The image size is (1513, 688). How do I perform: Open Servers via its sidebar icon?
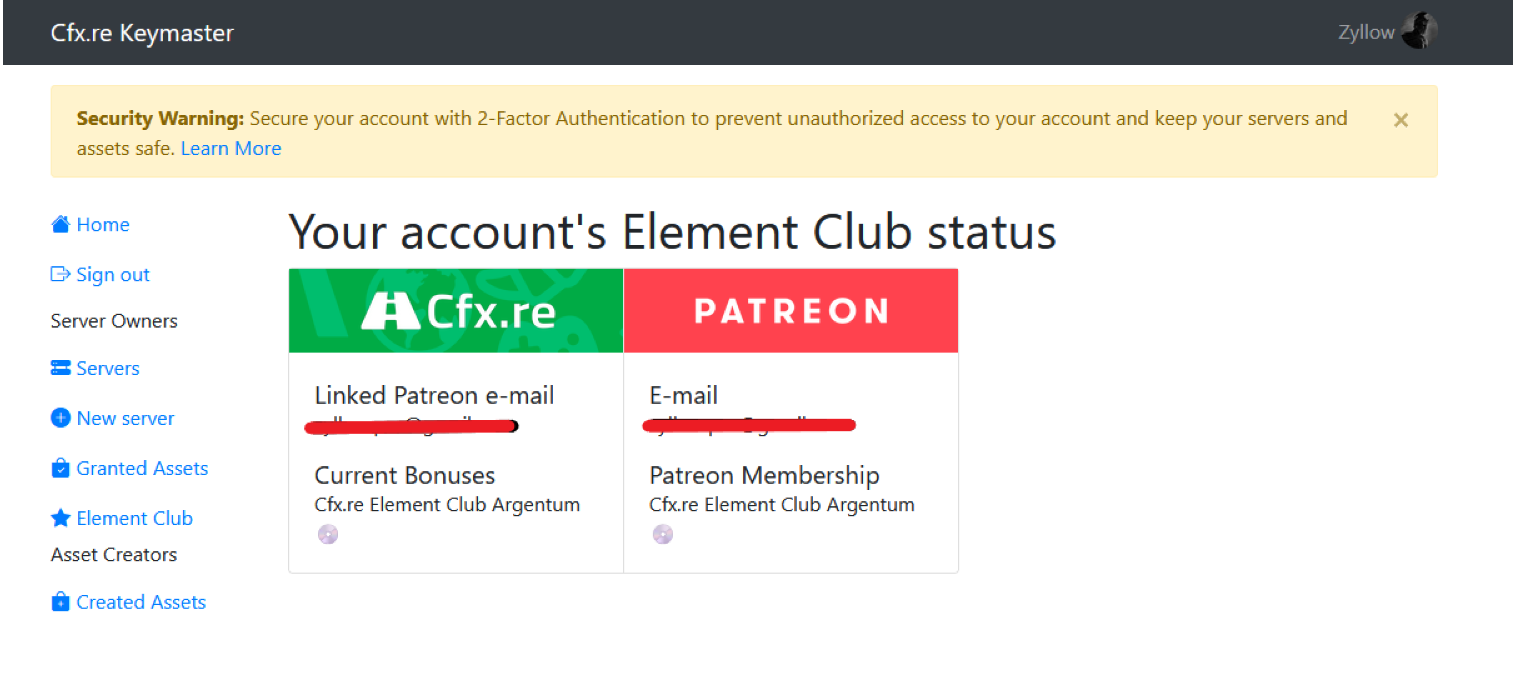pyautogui.click(x=61, y=368)
